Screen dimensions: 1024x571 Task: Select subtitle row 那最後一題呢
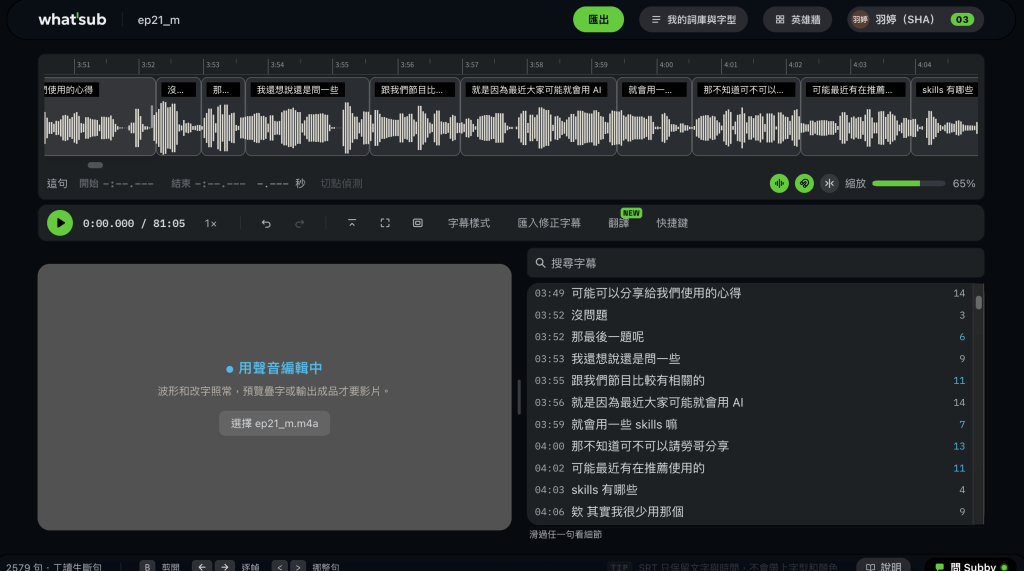(x=750, y=337)
